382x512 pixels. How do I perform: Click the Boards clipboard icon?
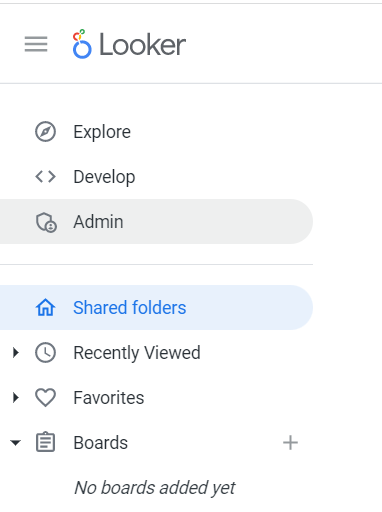[45, 442]
